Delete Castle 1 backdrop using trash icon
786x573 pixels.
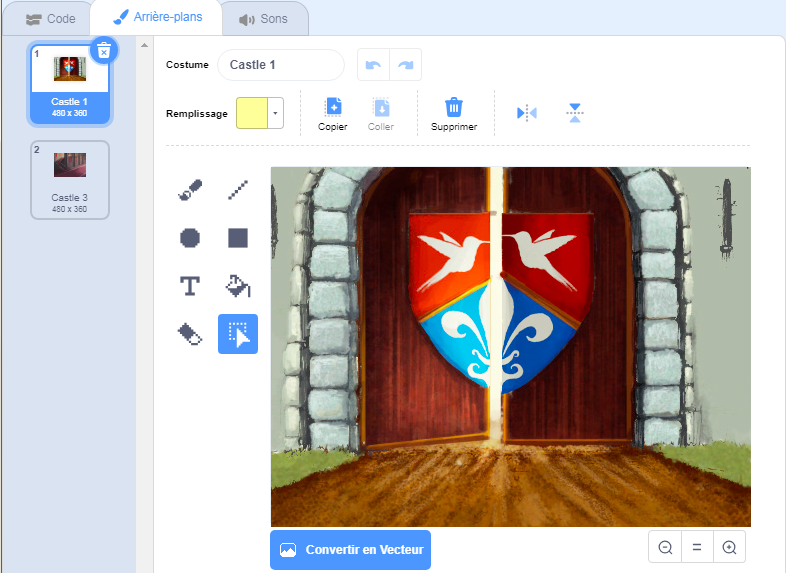[103, 50]
